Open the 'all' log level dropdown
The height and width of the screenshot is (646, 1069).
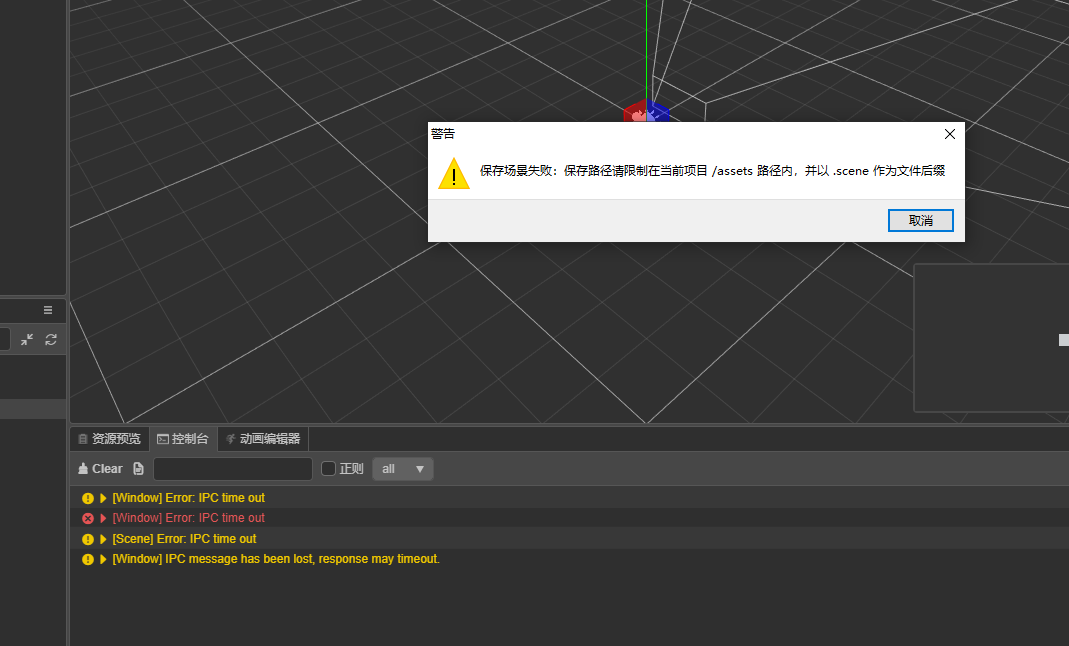point(403,469)
